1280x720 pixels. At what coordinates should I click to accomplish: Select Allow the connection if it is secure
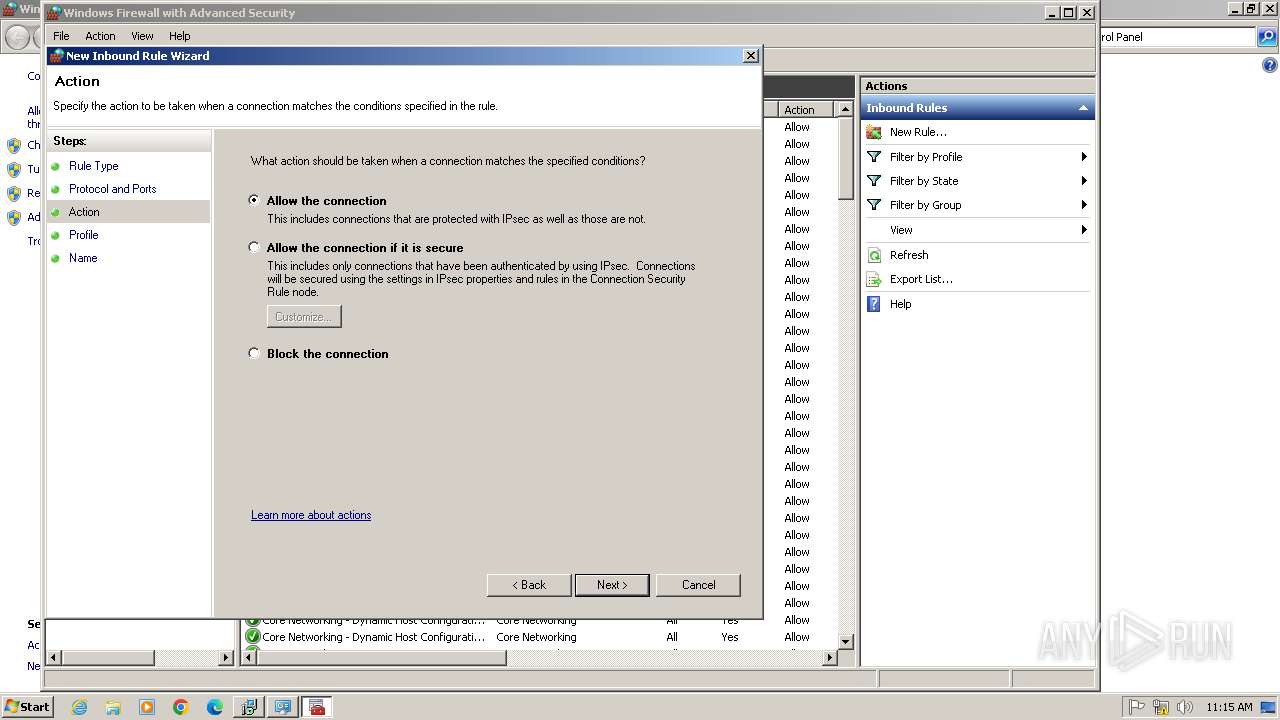coord(254,247)
